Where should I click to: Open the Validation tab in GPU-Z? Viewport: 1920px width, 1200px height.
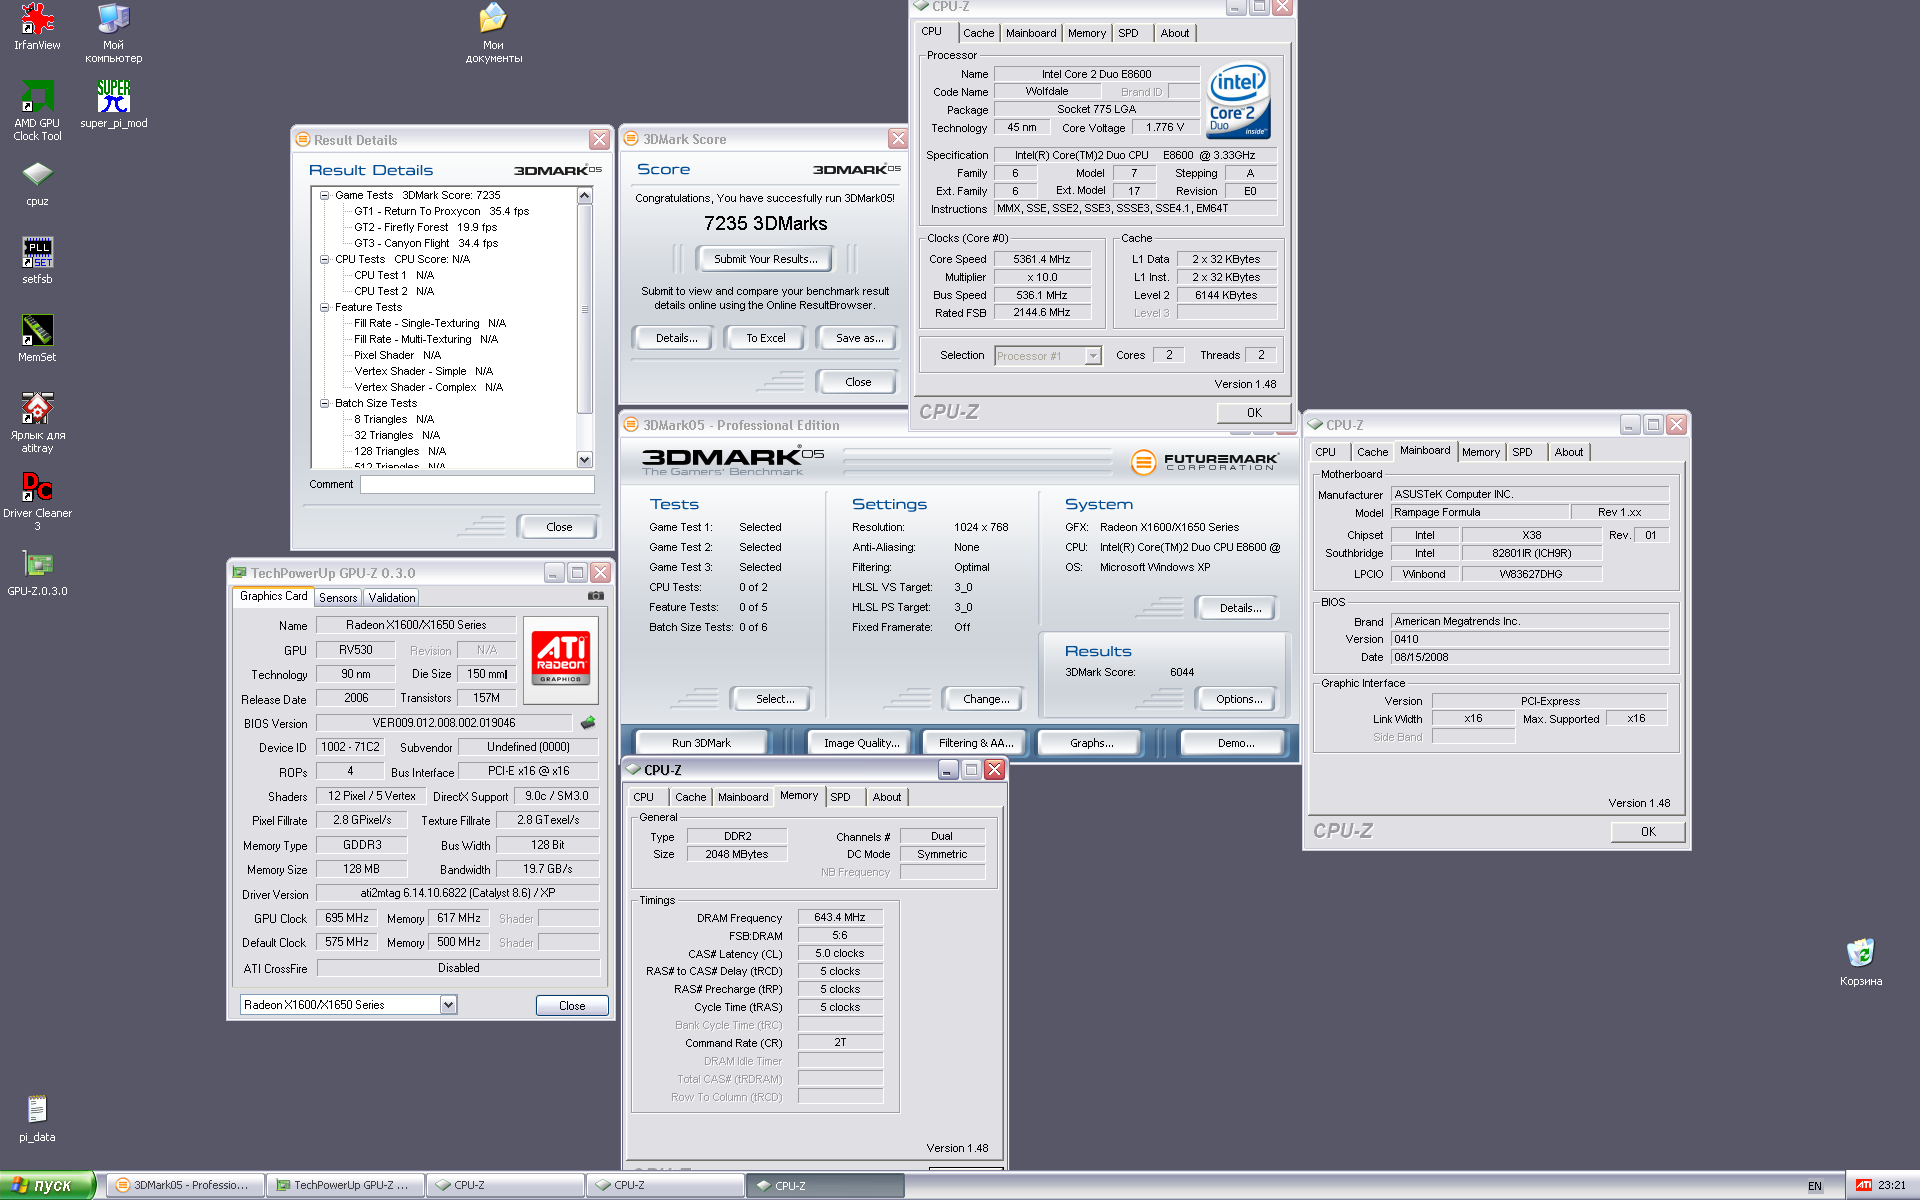point(391,597)
